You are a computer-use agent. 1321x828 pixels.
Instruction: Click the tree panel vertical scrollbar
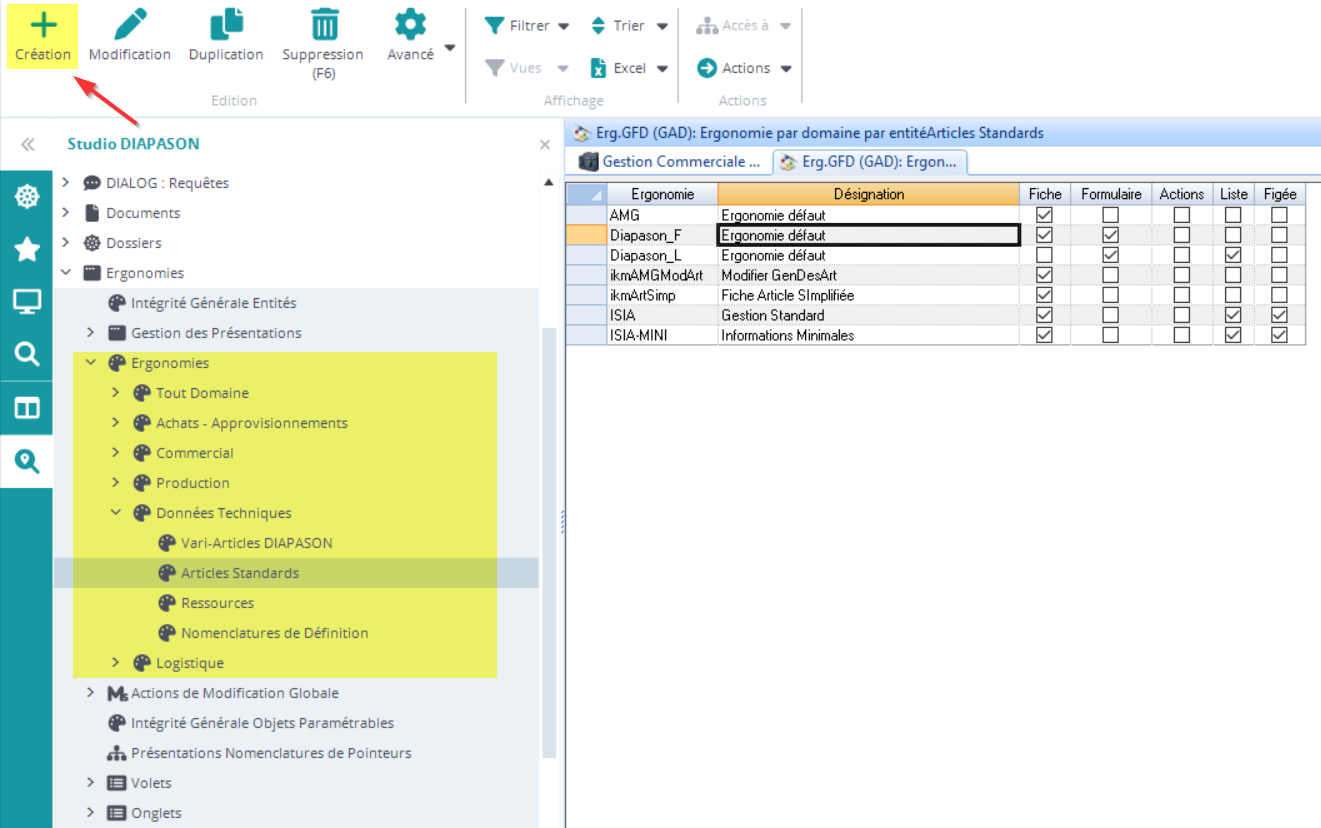click(547, 540)
